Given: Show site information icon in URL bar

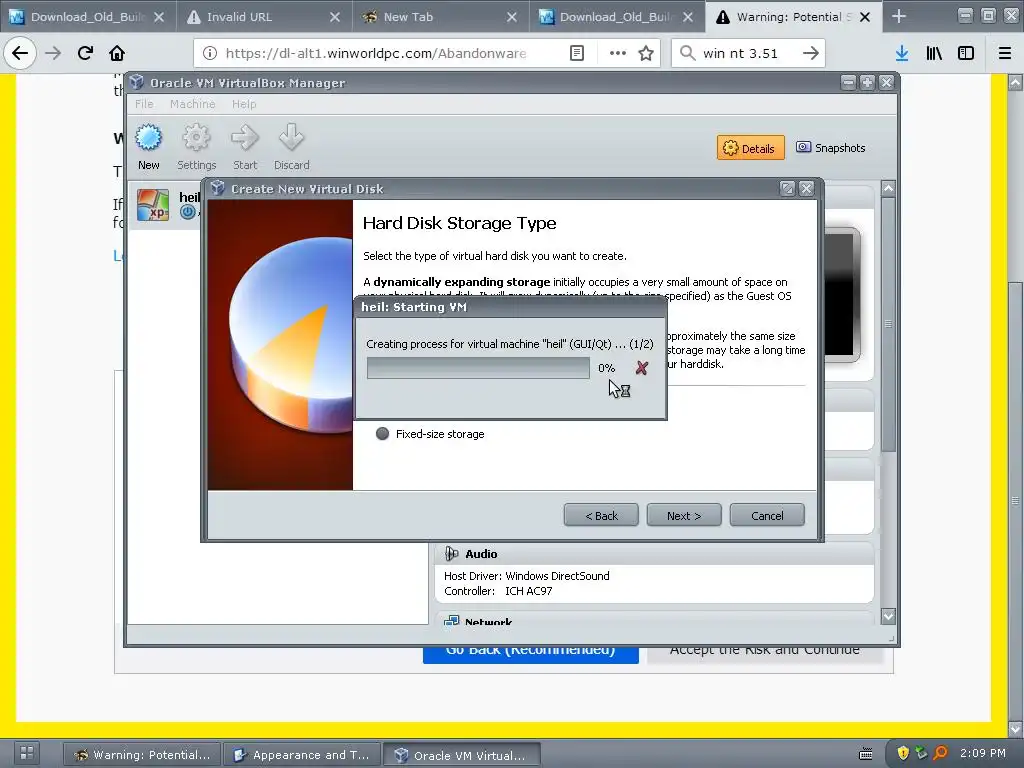Looking at the screenshot, I should pyautogui.click(x=210, y=53).
